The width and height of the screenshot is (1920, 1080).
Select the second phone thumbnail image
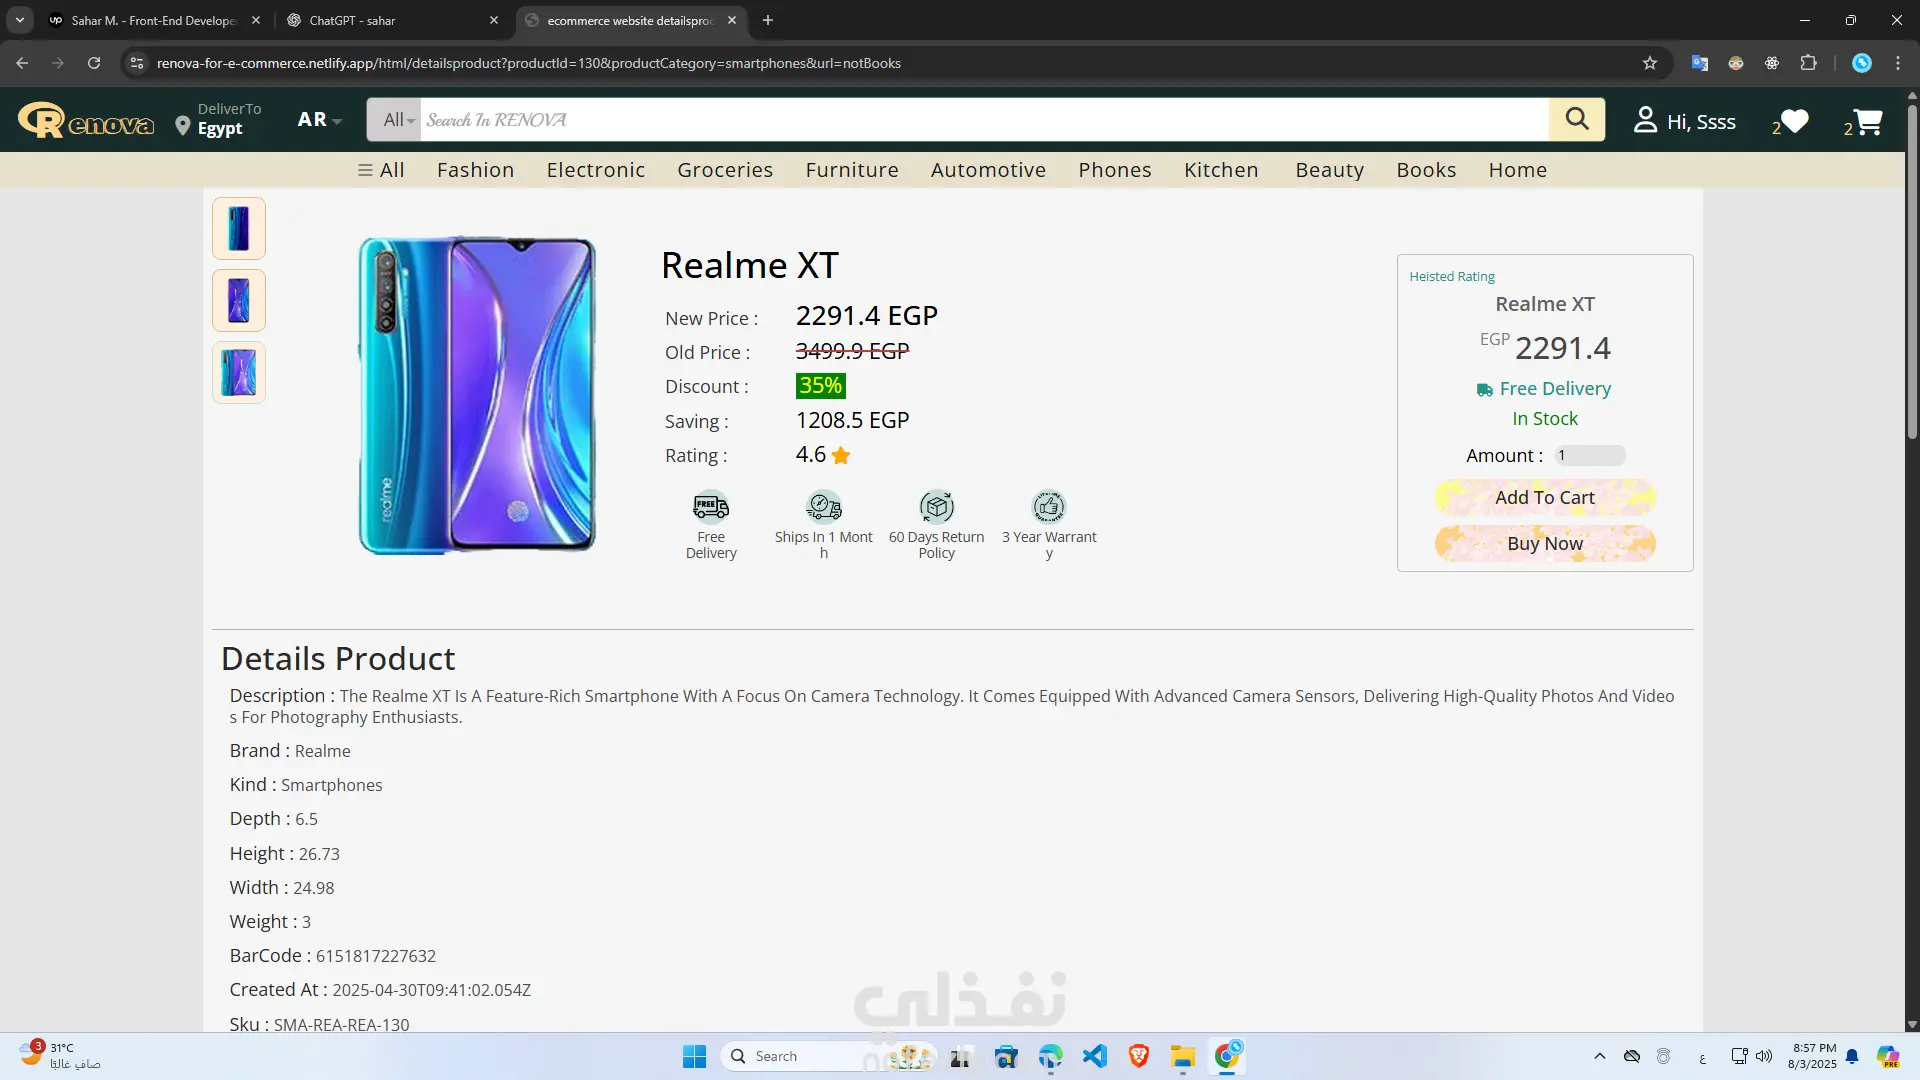(x=238, y=300)
